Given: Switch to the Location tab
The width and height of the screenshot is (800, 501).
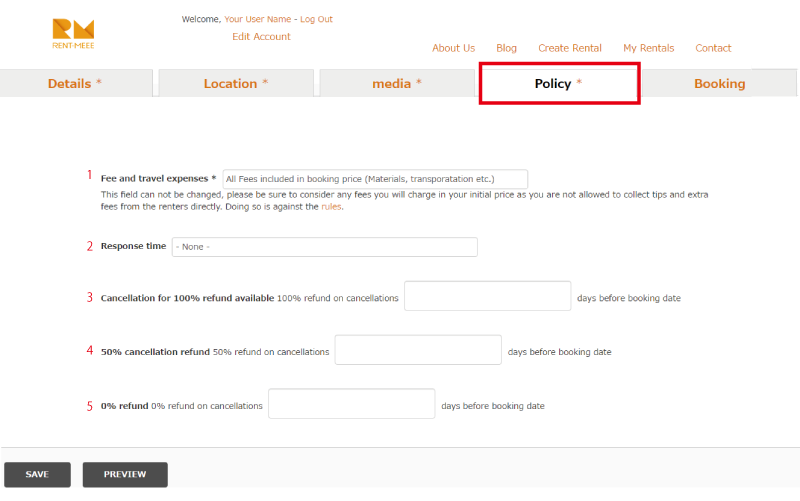Looking at the screenshot, I should pos(236,83).
